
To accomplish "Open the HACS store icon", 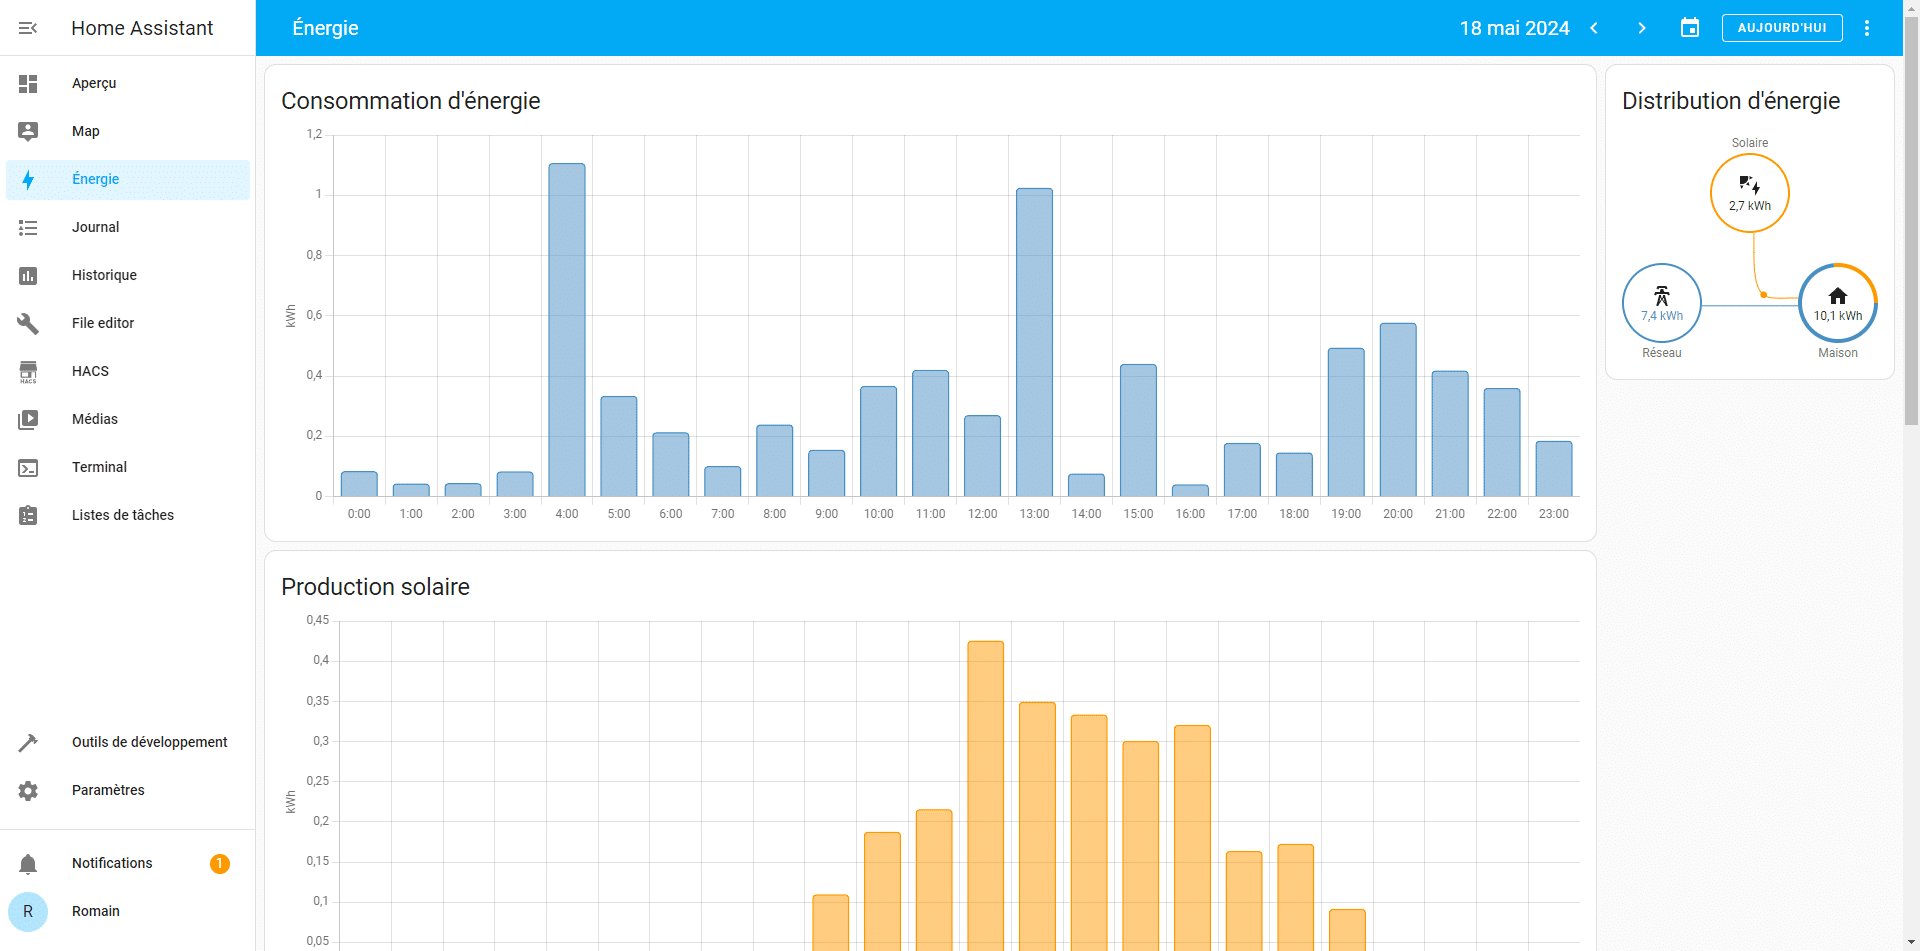I will pyautogui.click(x=28, y=372).
